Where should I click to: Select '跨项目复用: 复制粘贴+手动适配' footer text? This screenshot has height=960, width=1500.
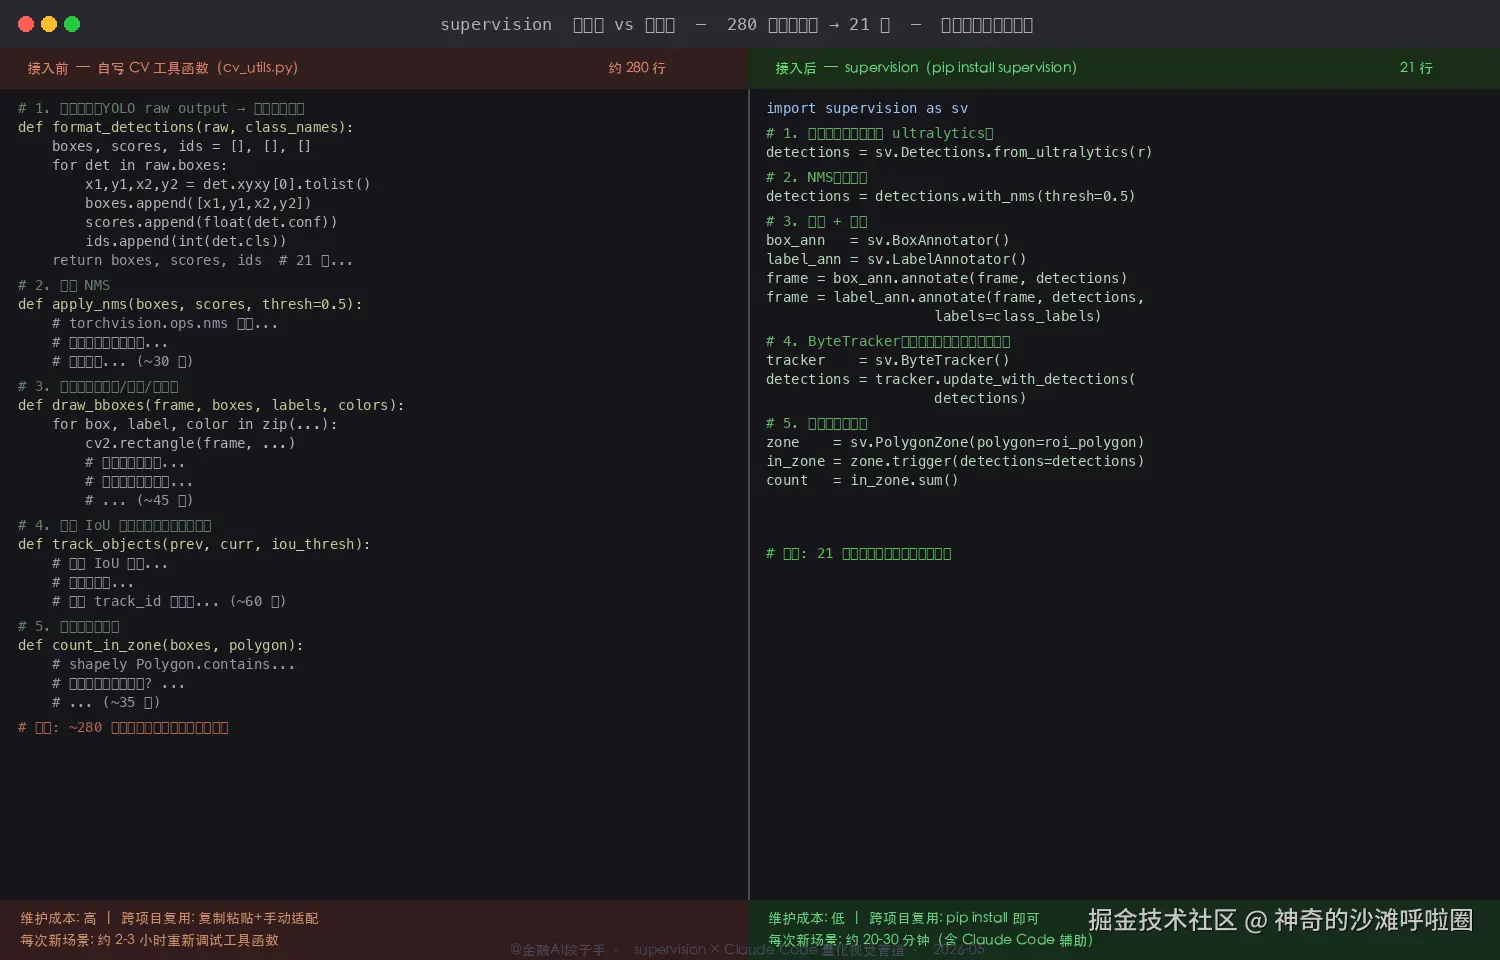pyautogui.click(x=220, y=918)
